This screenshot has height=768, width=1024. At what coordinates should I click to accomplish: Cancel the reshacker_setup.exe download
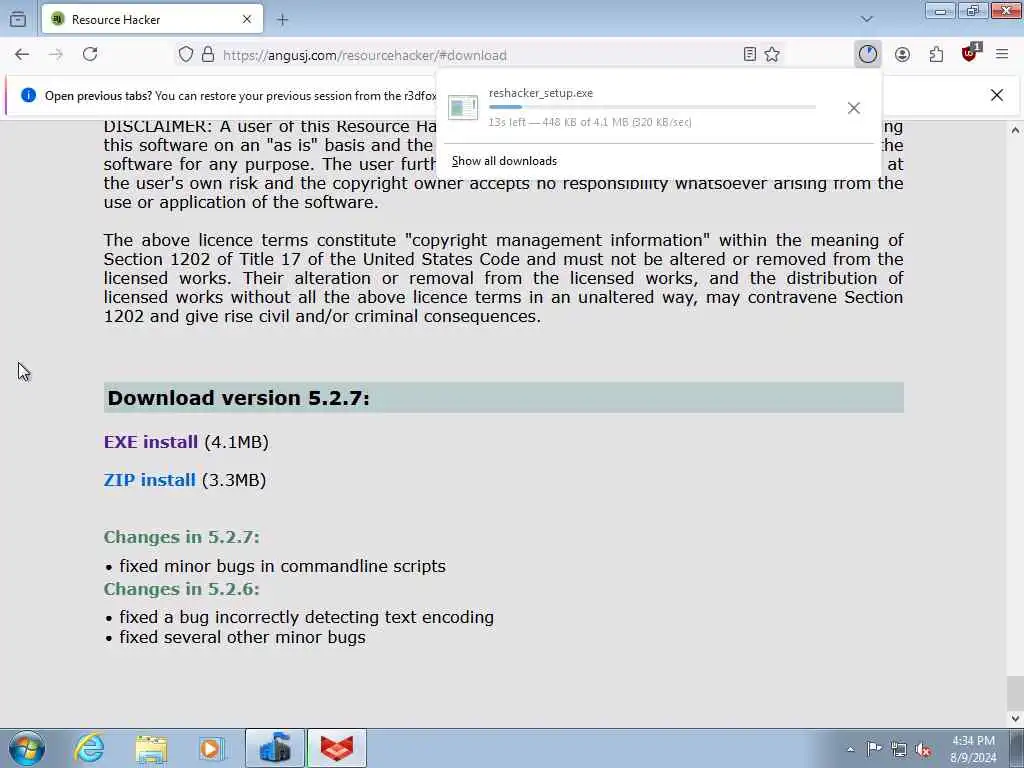click(x=854, y=108)
